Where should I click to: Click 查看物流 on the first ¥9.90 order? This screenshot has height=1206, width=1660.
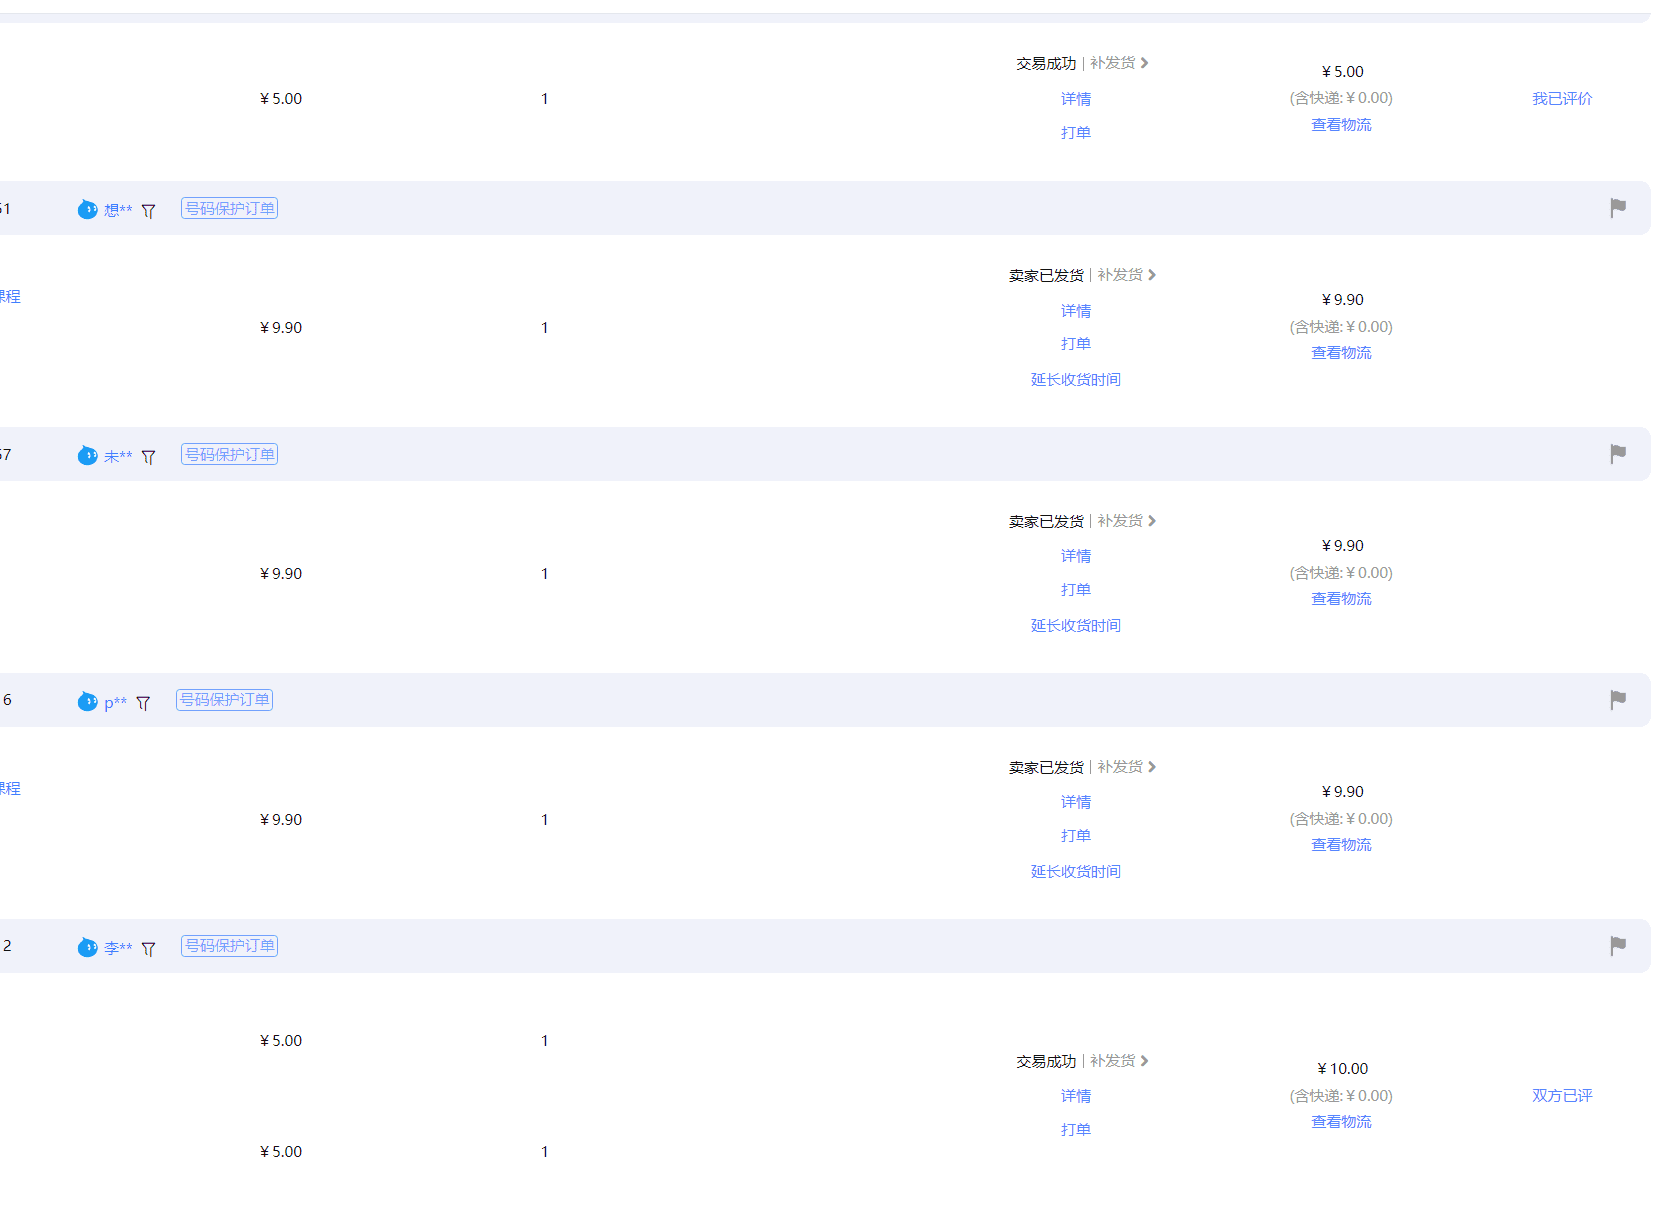[1341, 352]
